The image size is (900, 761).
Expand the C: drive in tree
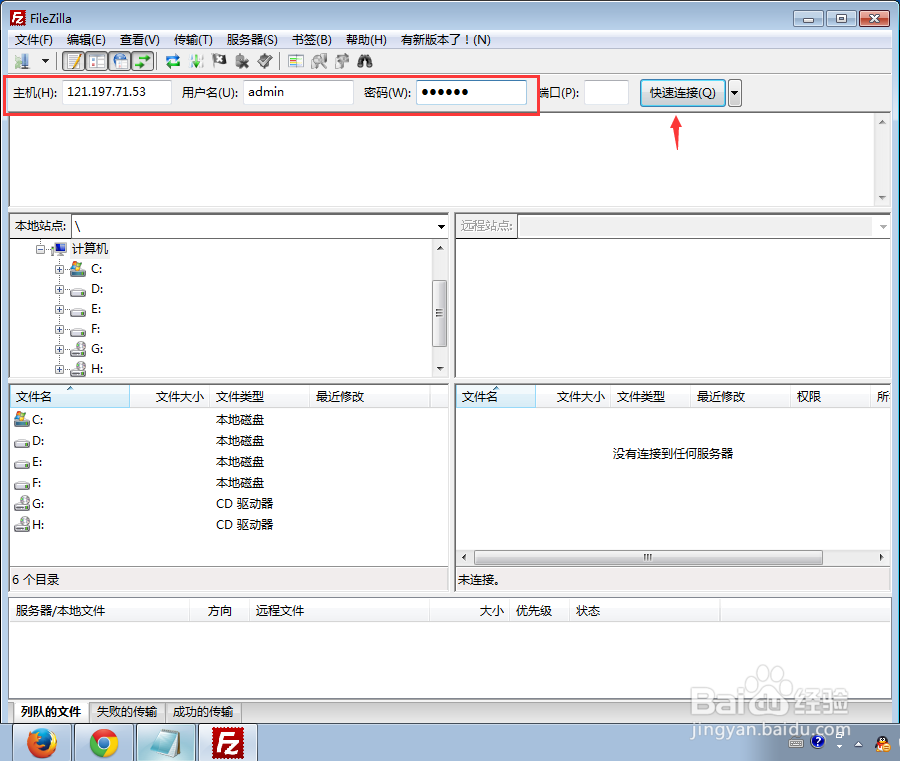click(59, 269)
